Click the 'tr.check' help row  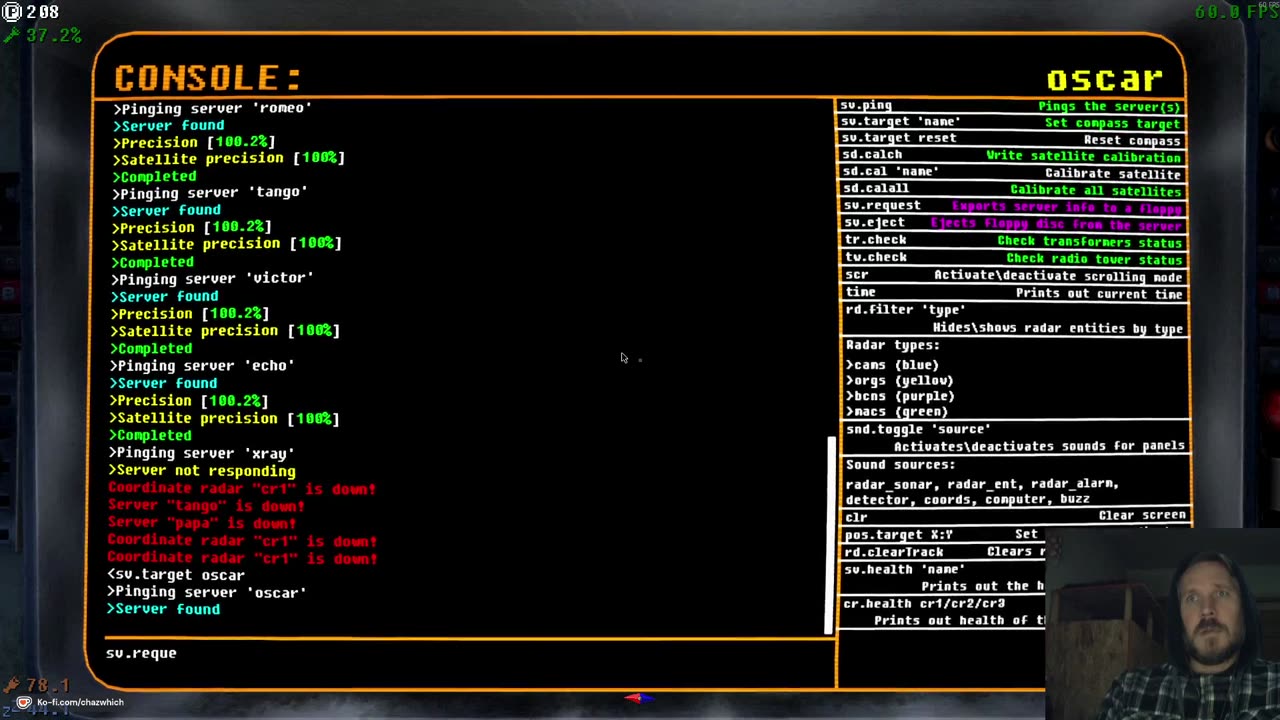click(1012, 241)
